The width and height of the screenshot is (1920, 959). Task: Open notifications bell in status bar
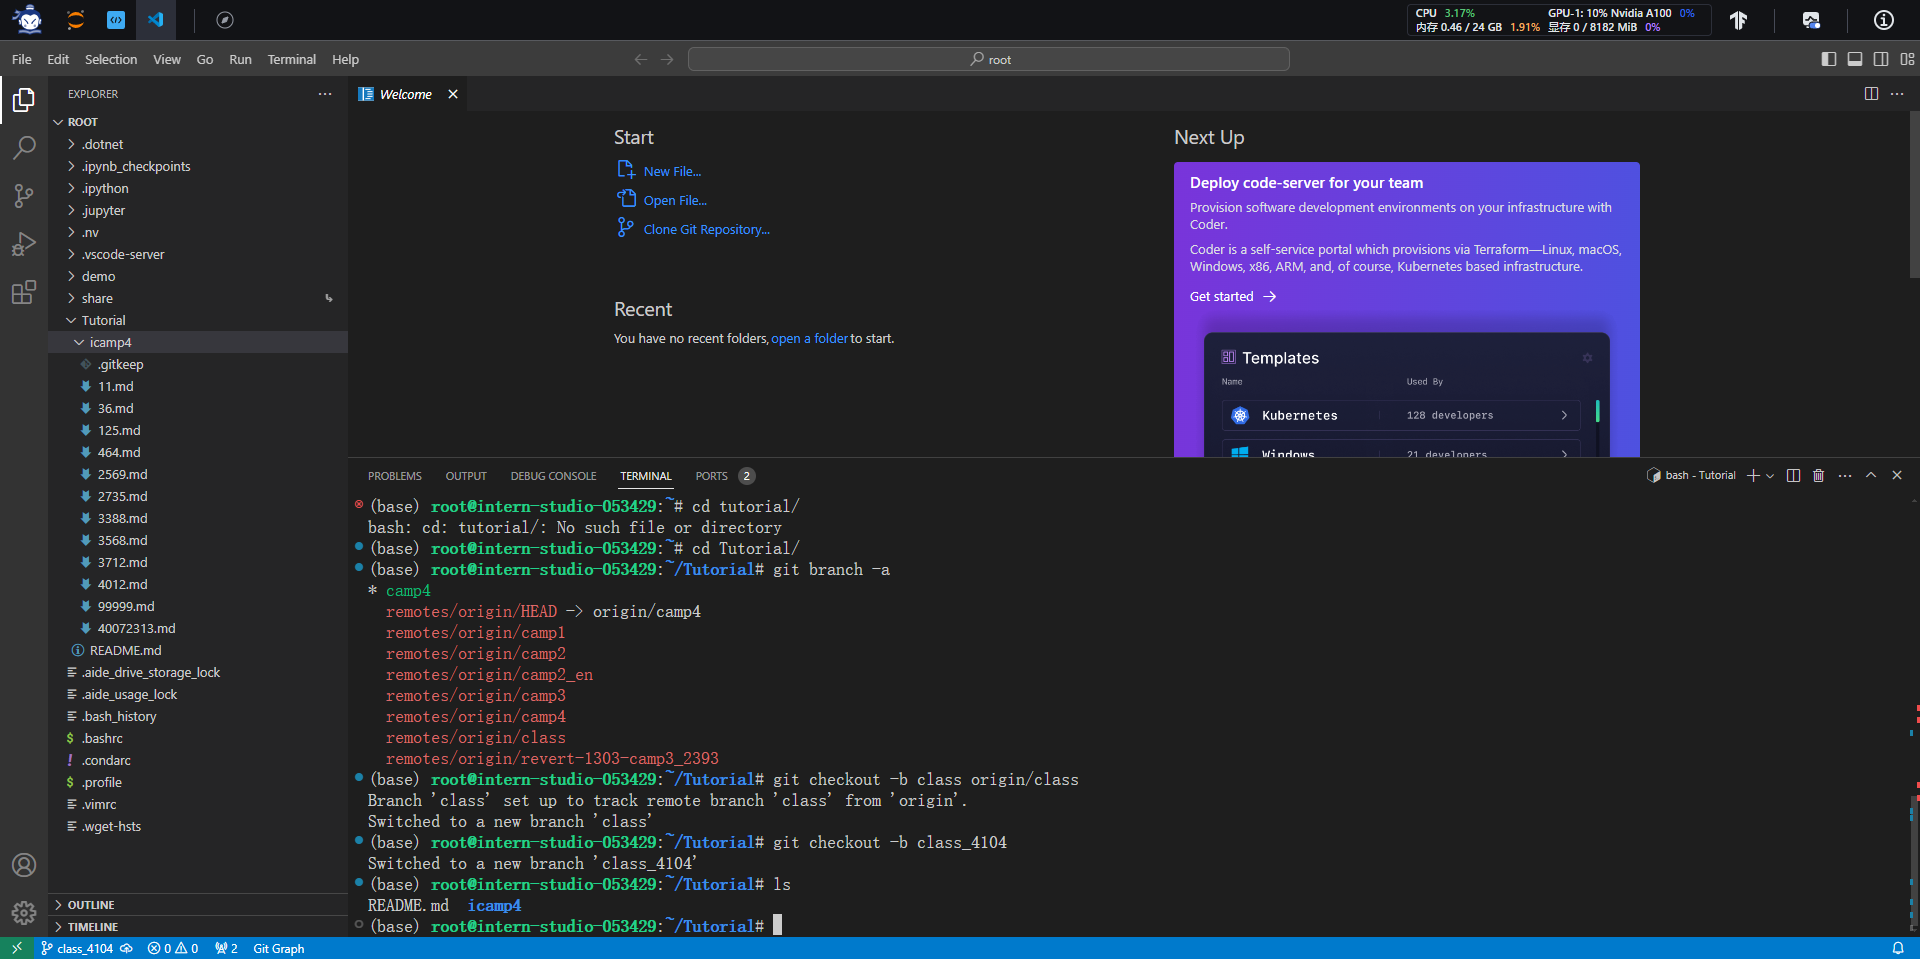coord(1897,948)
